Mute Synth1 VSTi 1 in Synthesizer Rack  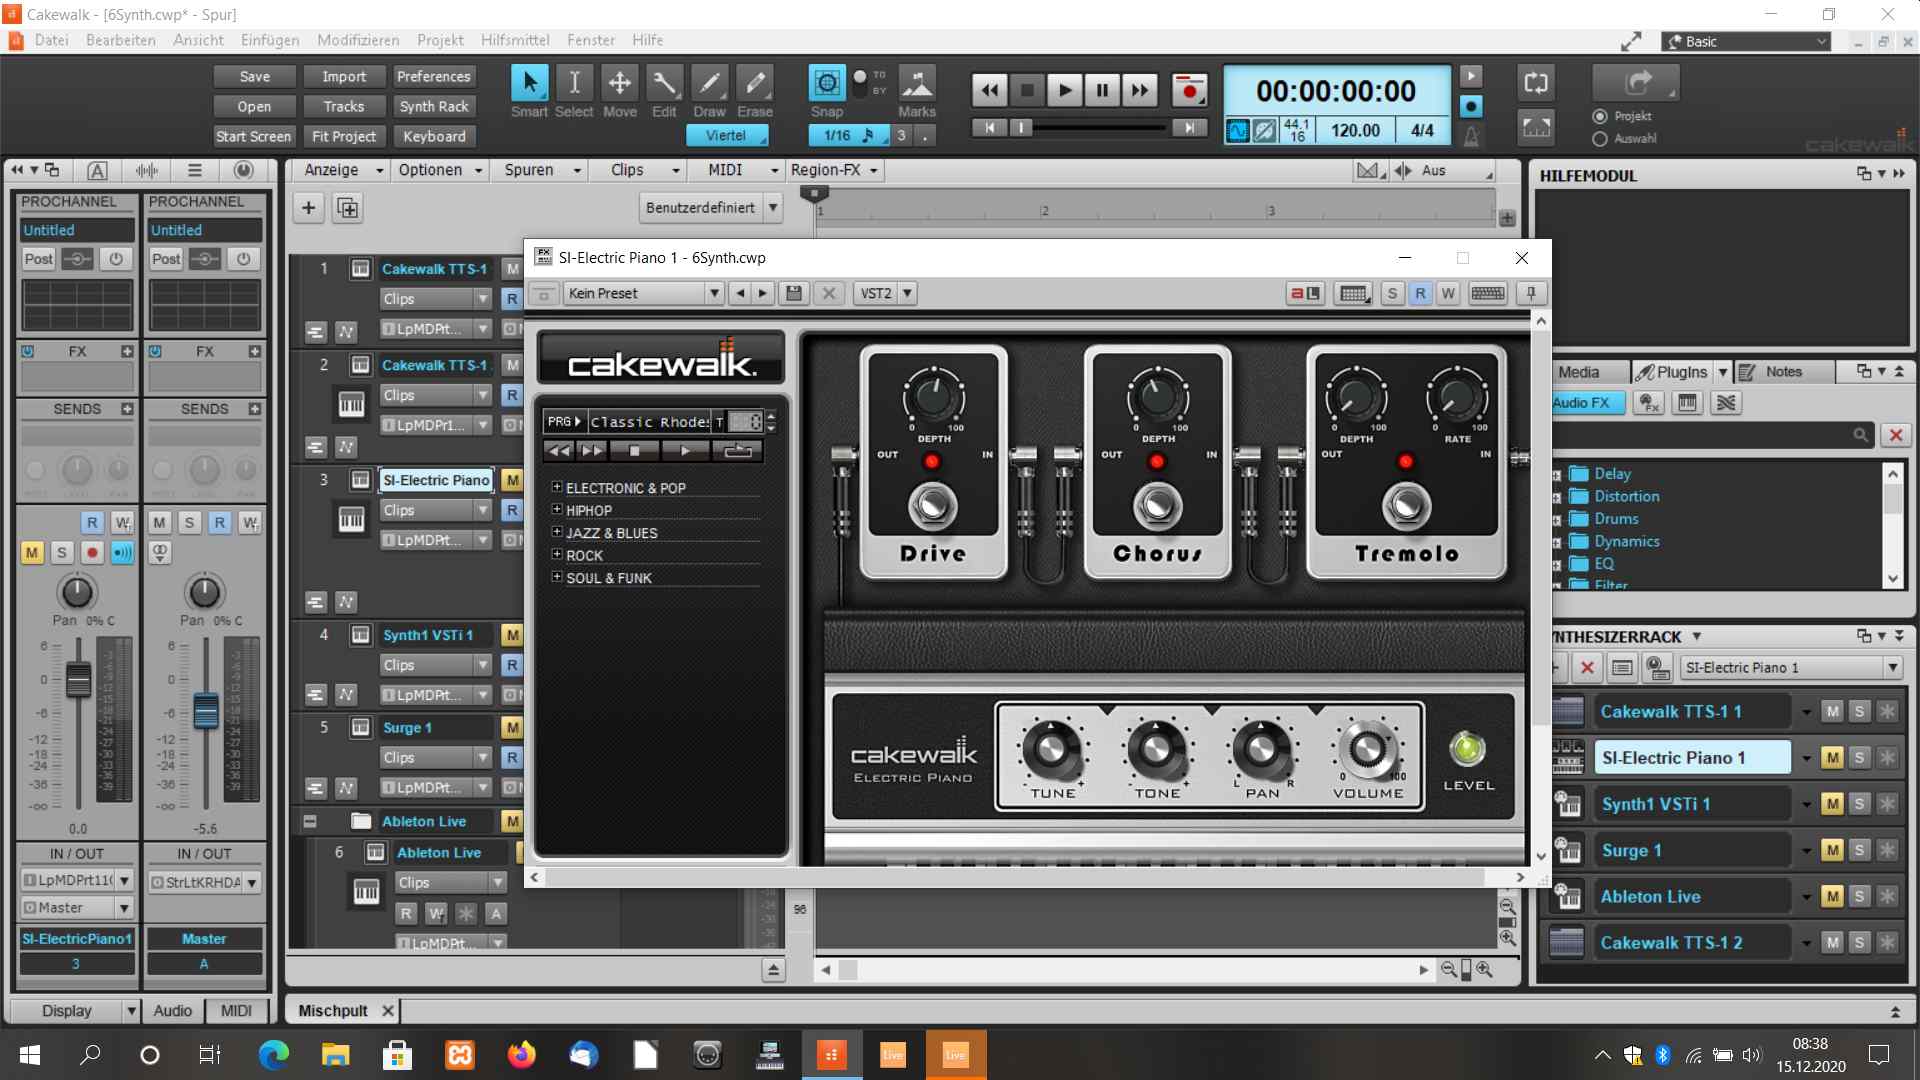(x=1832, y=804)
